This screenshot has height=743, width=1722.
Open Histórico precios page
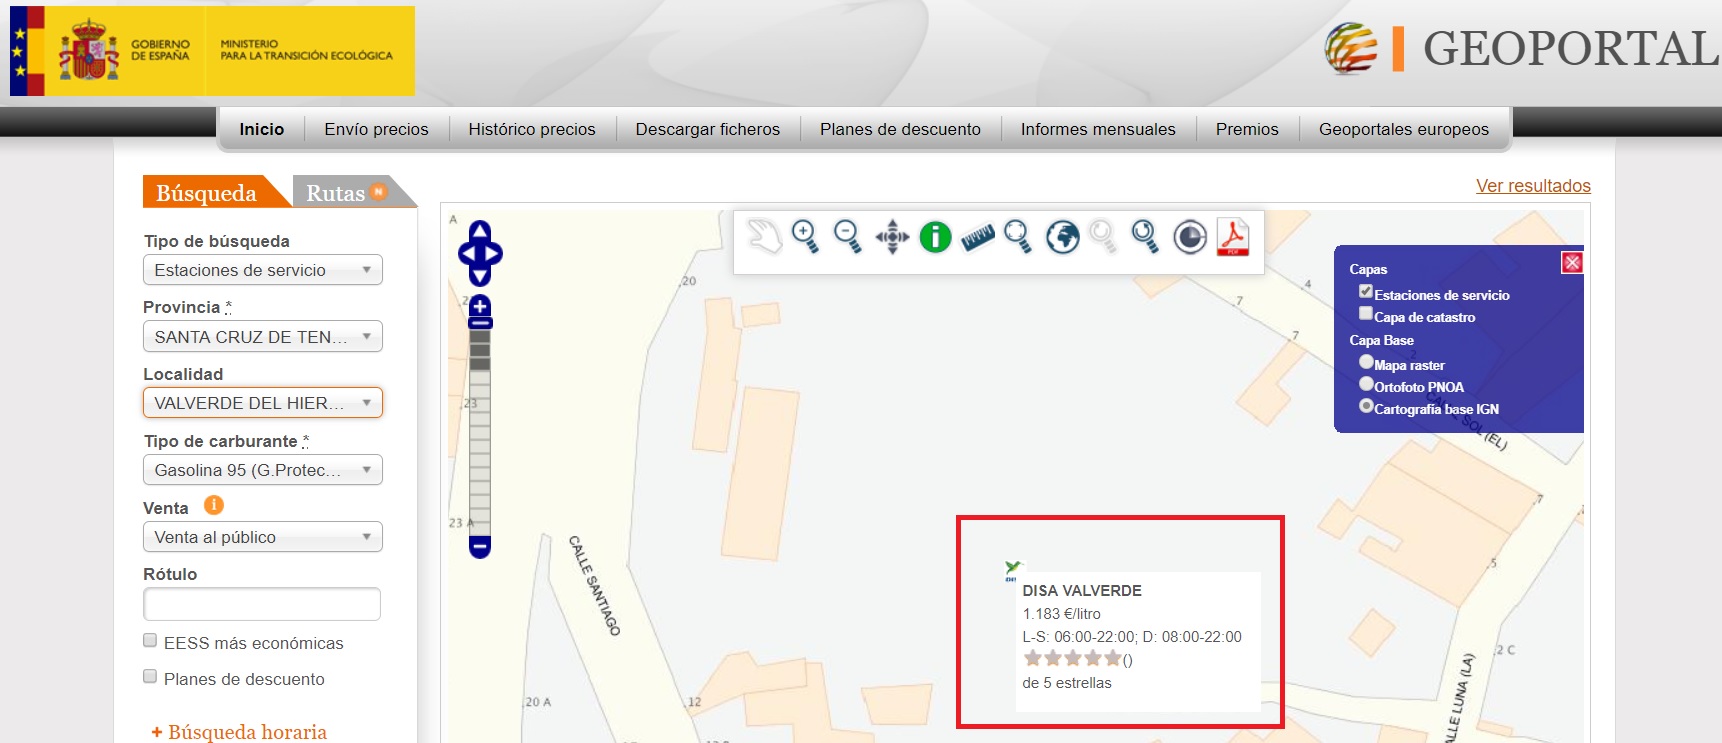pos(532,129)
